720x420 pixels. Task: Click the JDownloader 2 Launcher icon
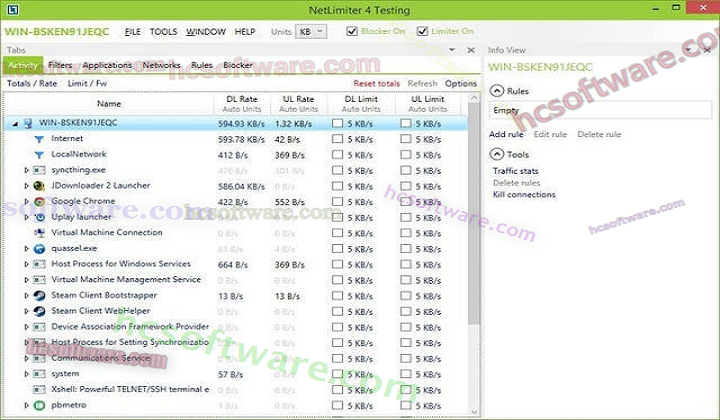point(39,186)
